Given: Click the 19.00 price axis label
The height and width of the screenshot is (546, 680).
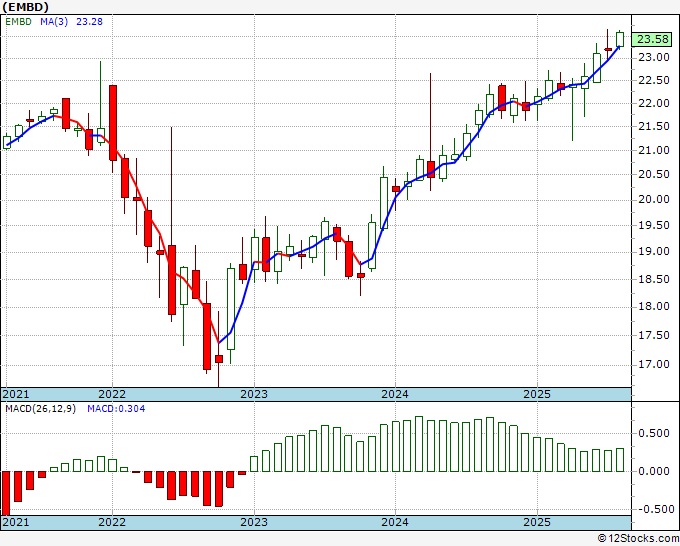Looking at the screenshot, I should [654, 252].
